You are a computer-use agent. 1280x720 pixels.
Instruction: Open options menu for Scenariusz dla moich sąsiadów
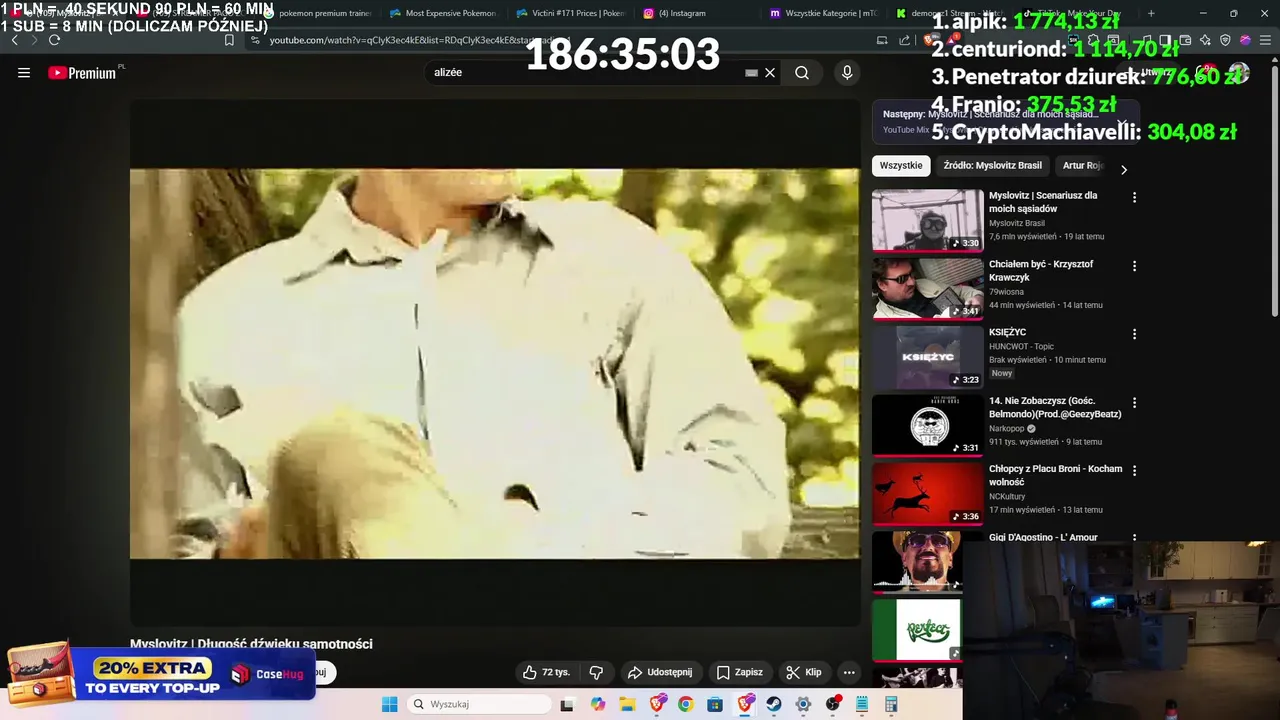1134,198
